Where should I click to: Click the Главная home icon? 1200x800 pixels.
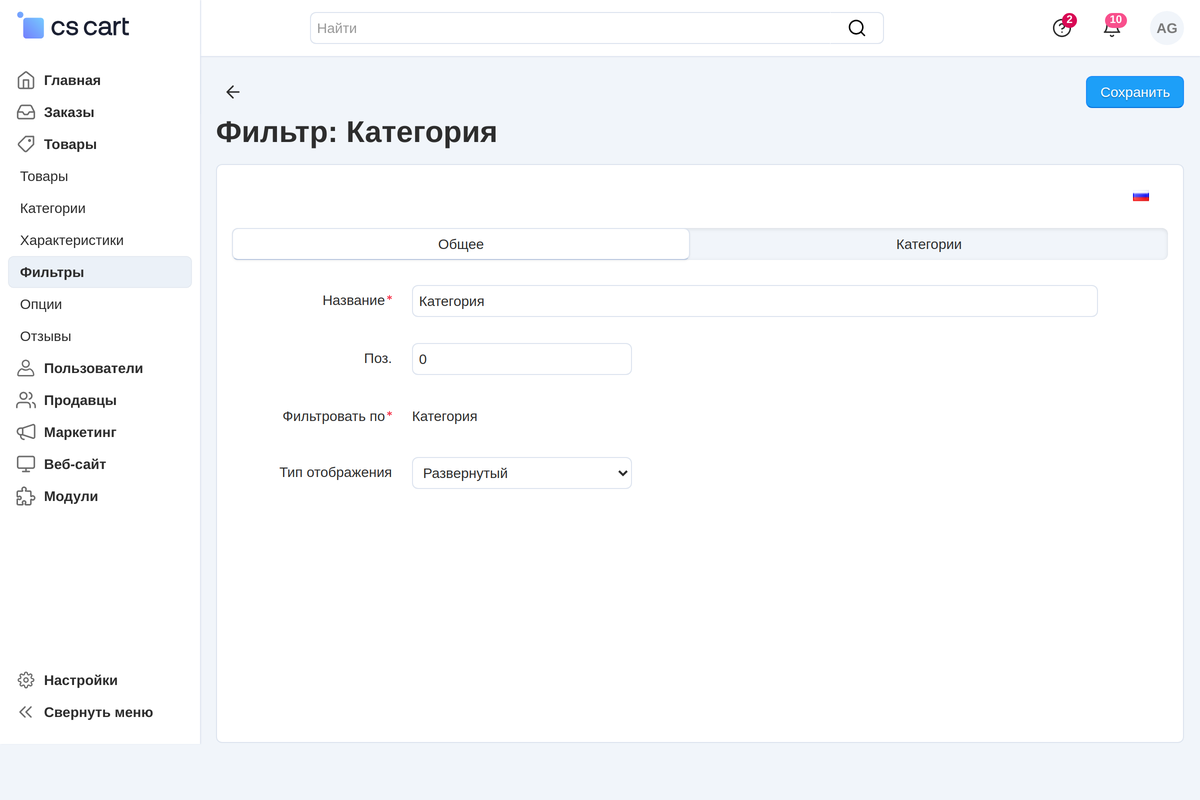[26, 80]
